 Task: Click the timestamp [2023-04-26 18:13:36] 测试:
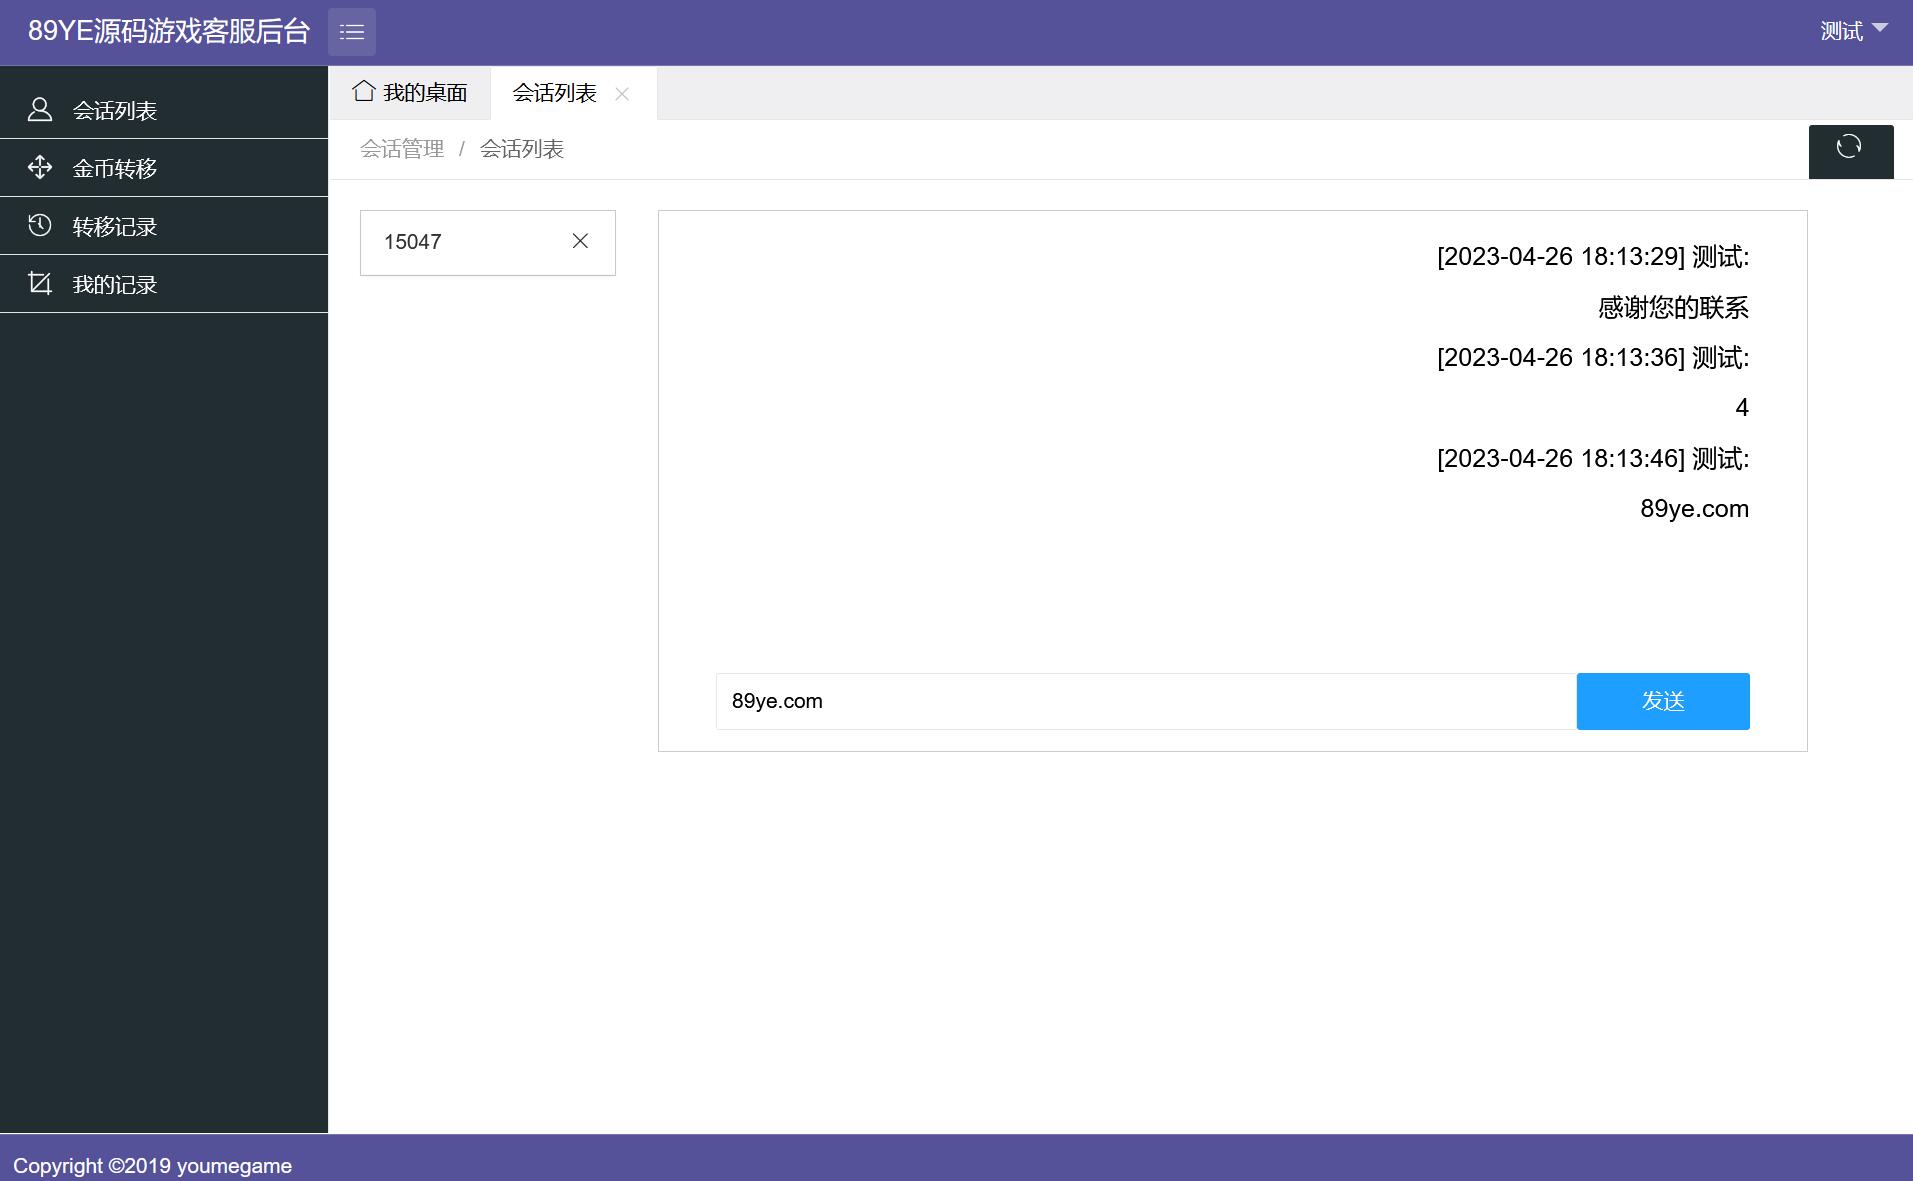1593,357
